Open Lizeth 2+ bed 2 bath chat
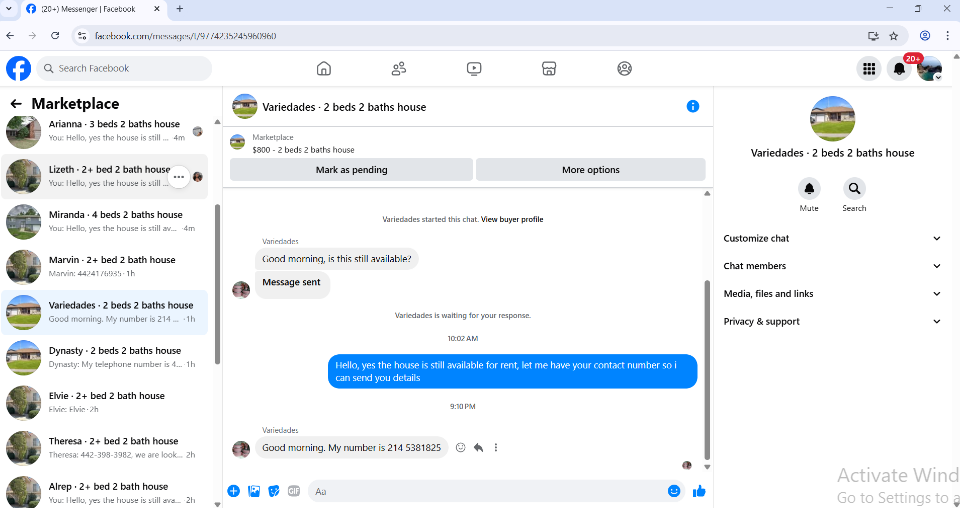The image size is (960, 508). (105, 176)
